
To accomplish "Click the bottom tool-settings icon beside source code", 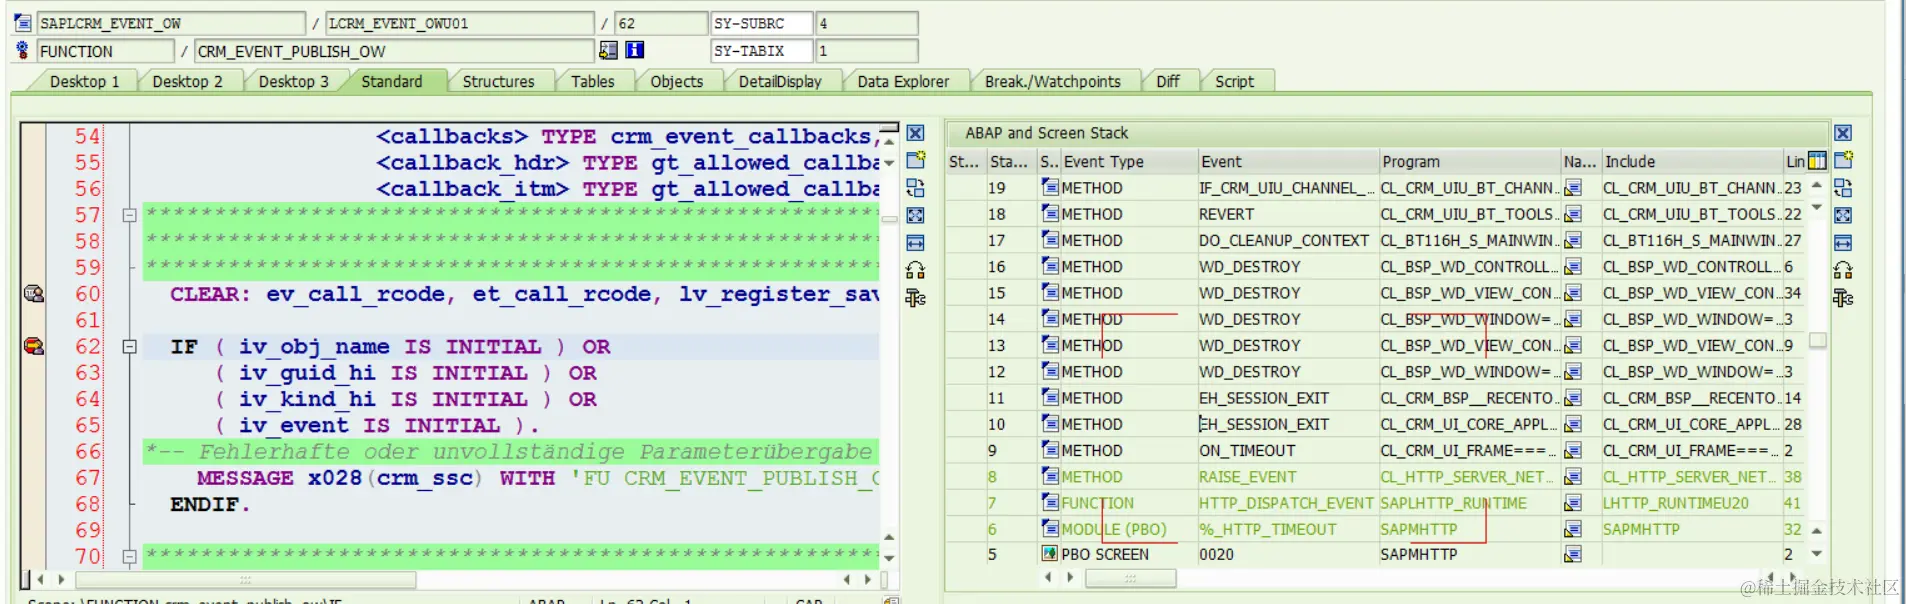I will tap(915, 298).
